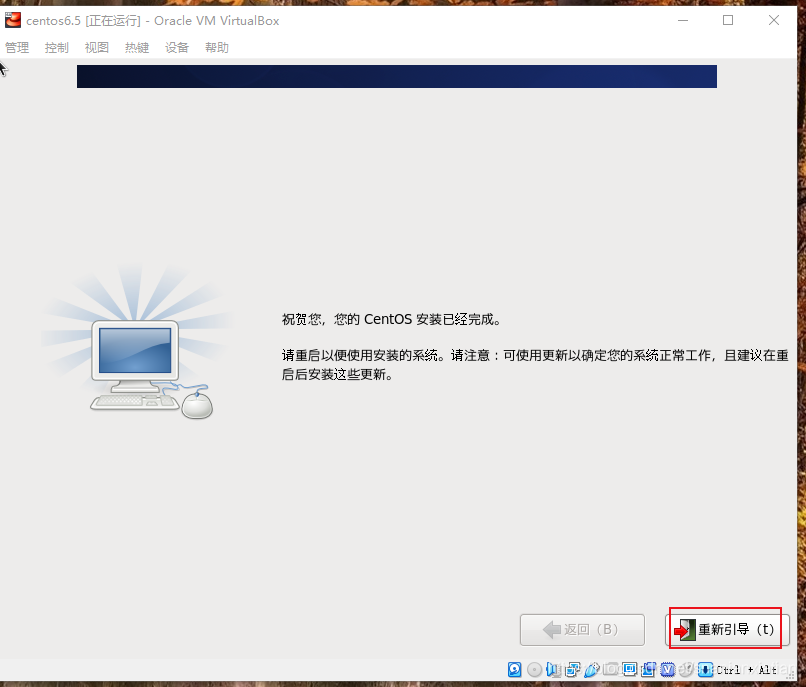Click the CPU virtualization V chip icon
806x687 pixels.
(x=668, y=670)
